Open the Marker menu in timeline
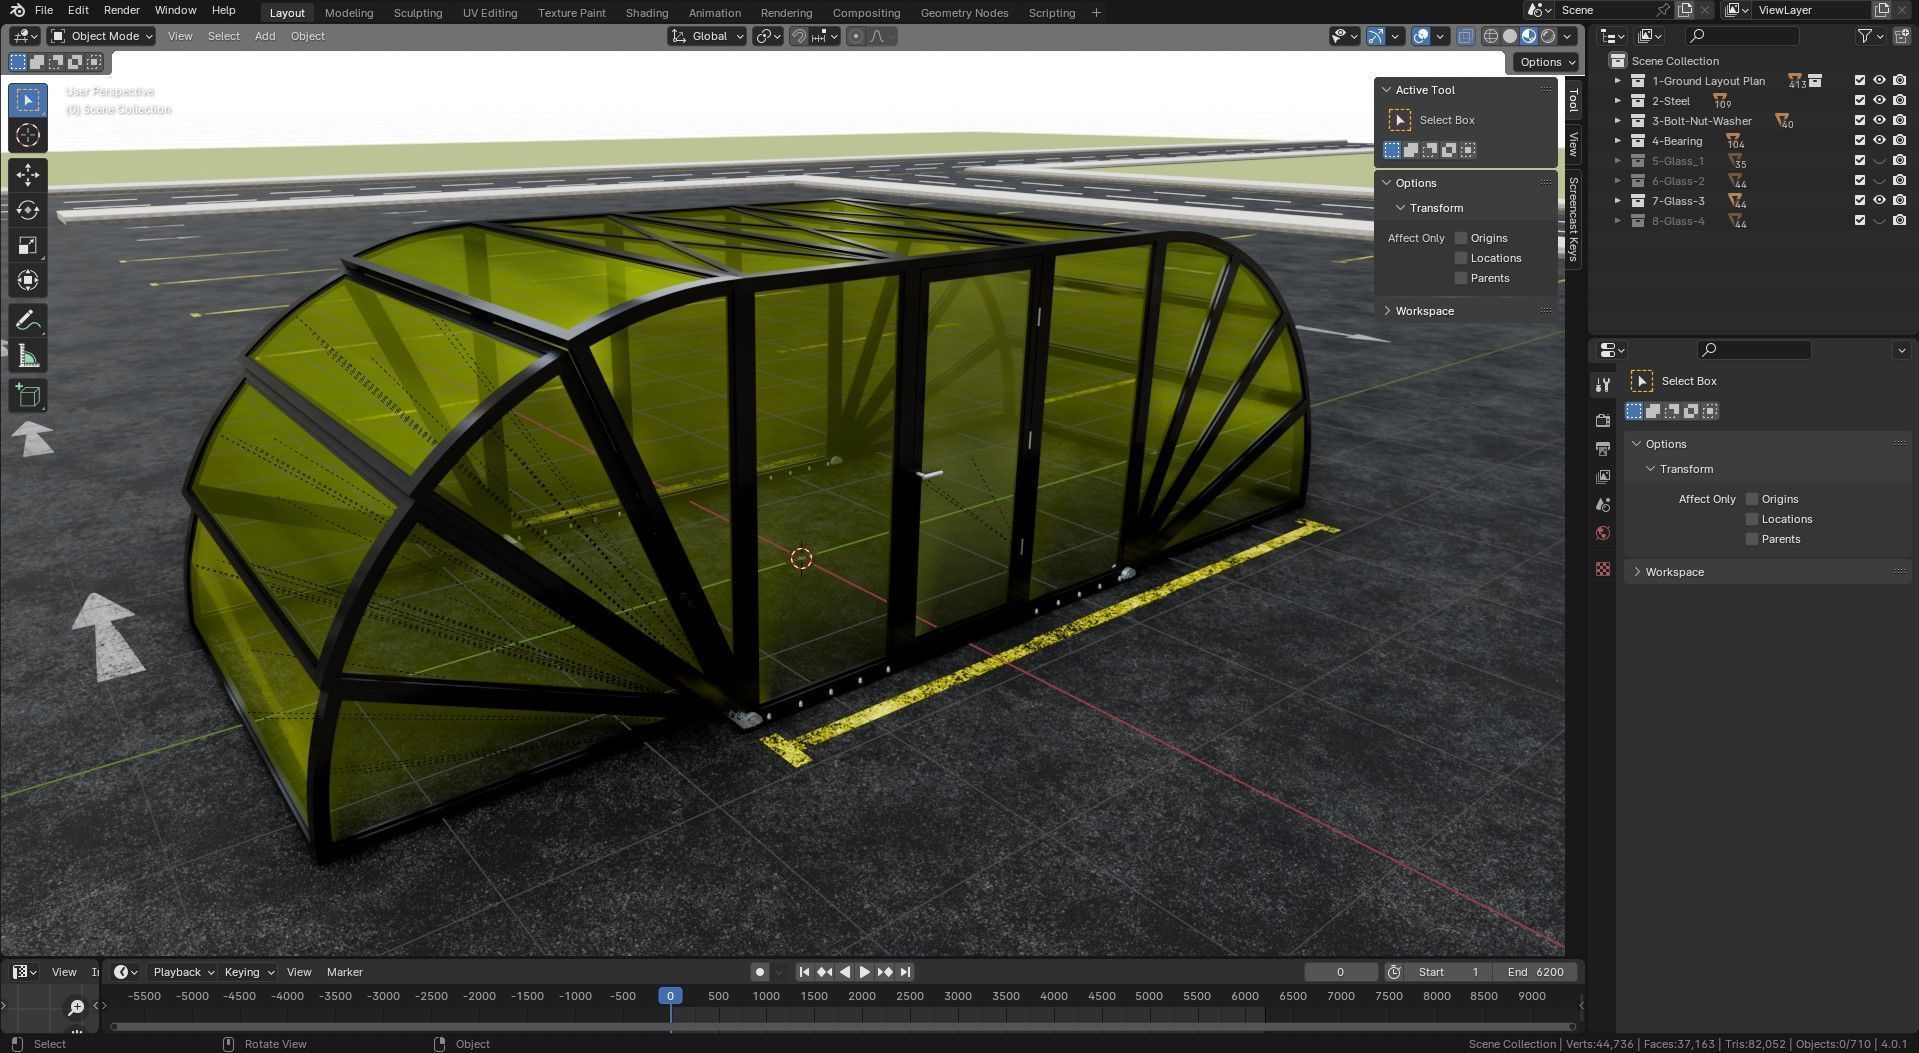The height and width of the screenshot is (1053, 1919). [x=344, y=972]
